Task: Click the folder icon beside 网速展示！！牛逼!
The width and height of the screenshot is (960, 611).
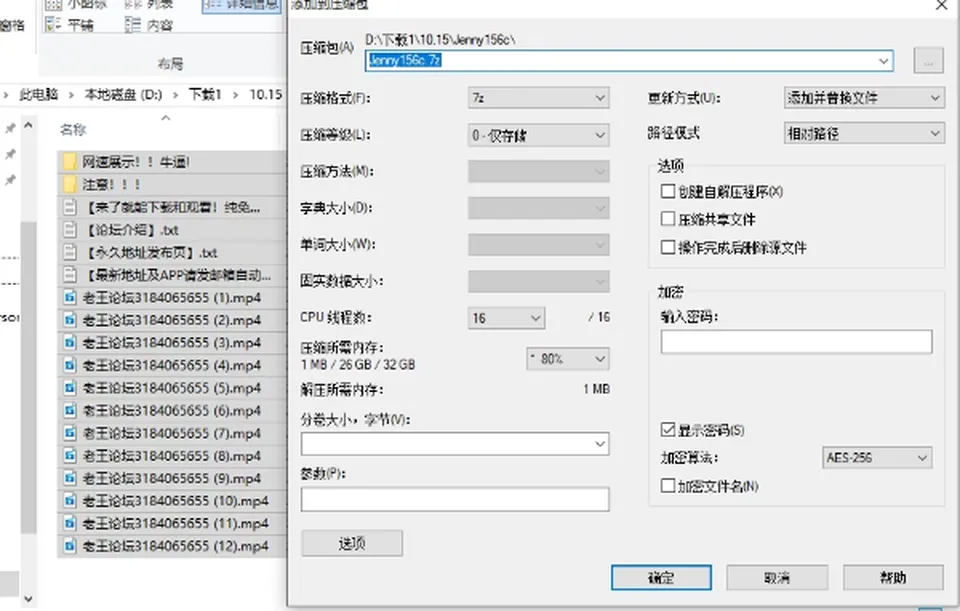Action: point(70,162)
